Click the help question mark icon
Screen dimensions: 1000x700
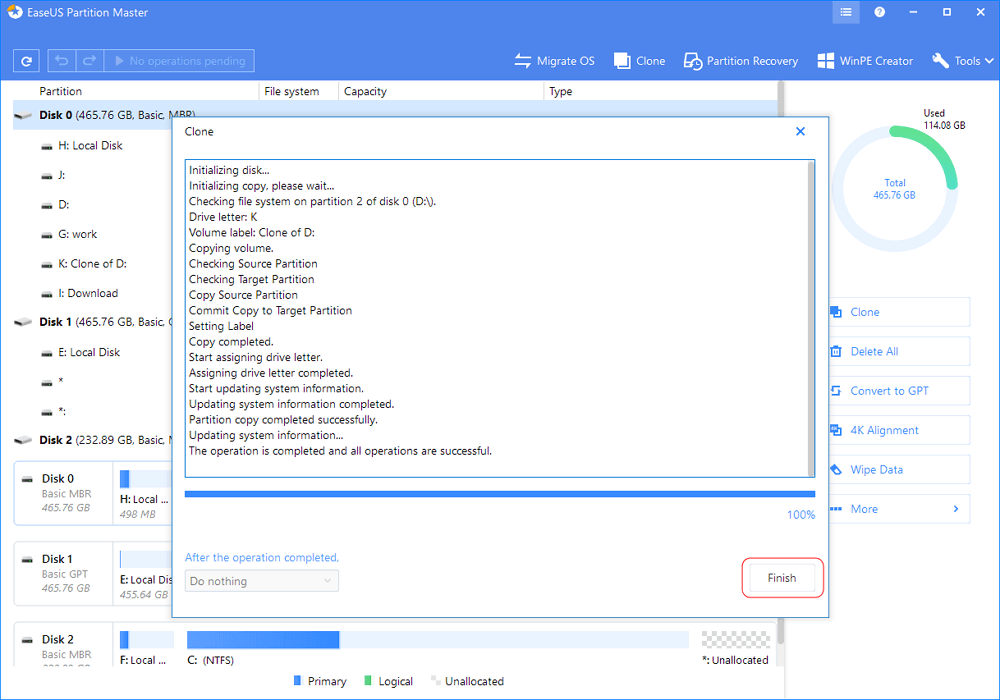tap(879, 12)
